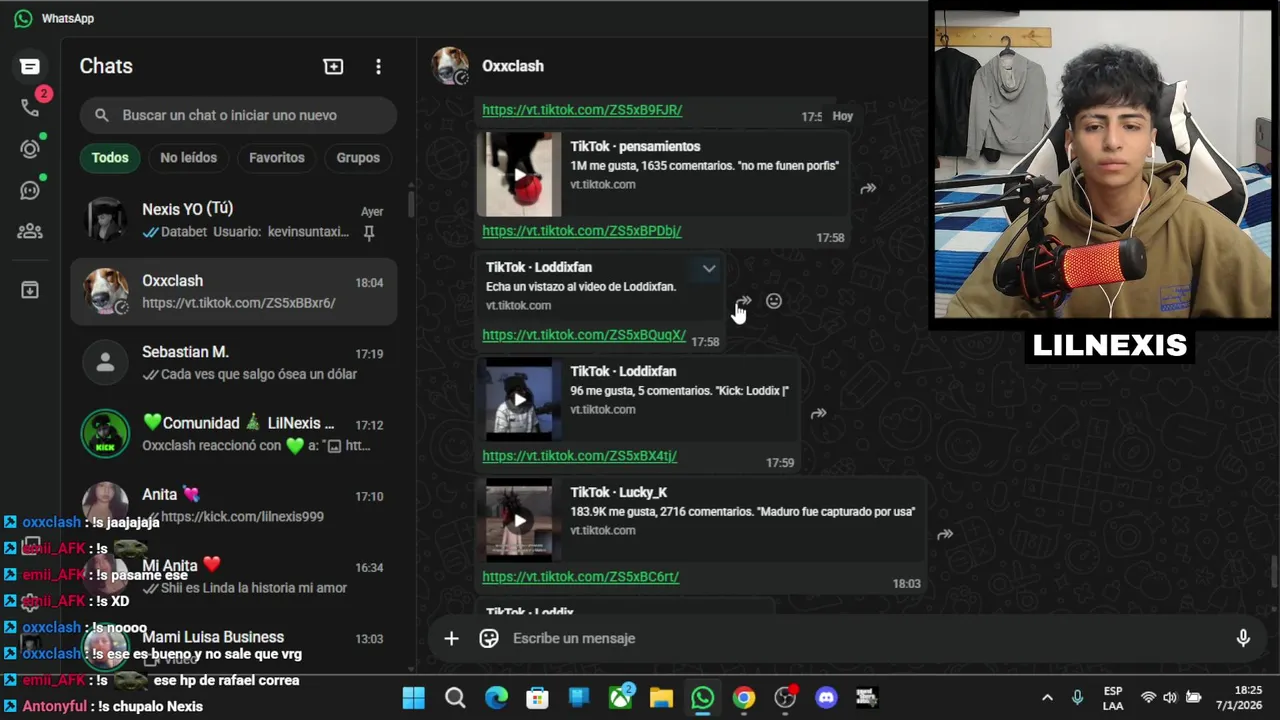Open the ESP LAA language switcher
This screenshot has width=1280, height=720.
(1113, 698)
